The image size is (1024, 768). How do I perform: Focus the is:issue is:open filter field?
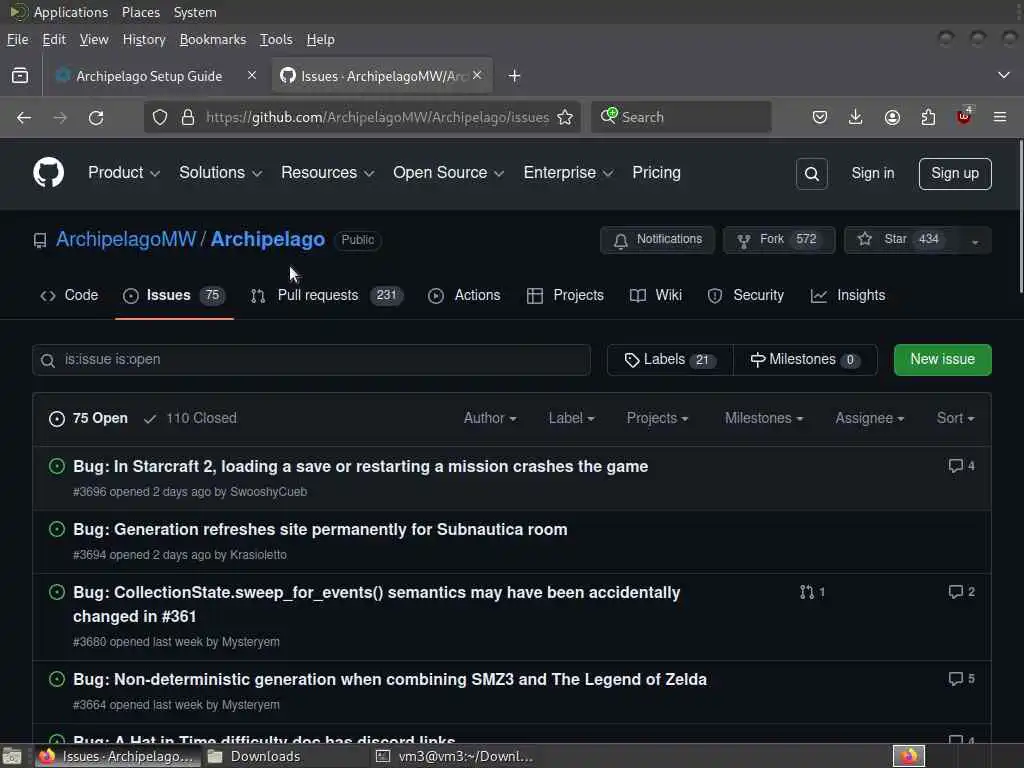tap(312, 360)
